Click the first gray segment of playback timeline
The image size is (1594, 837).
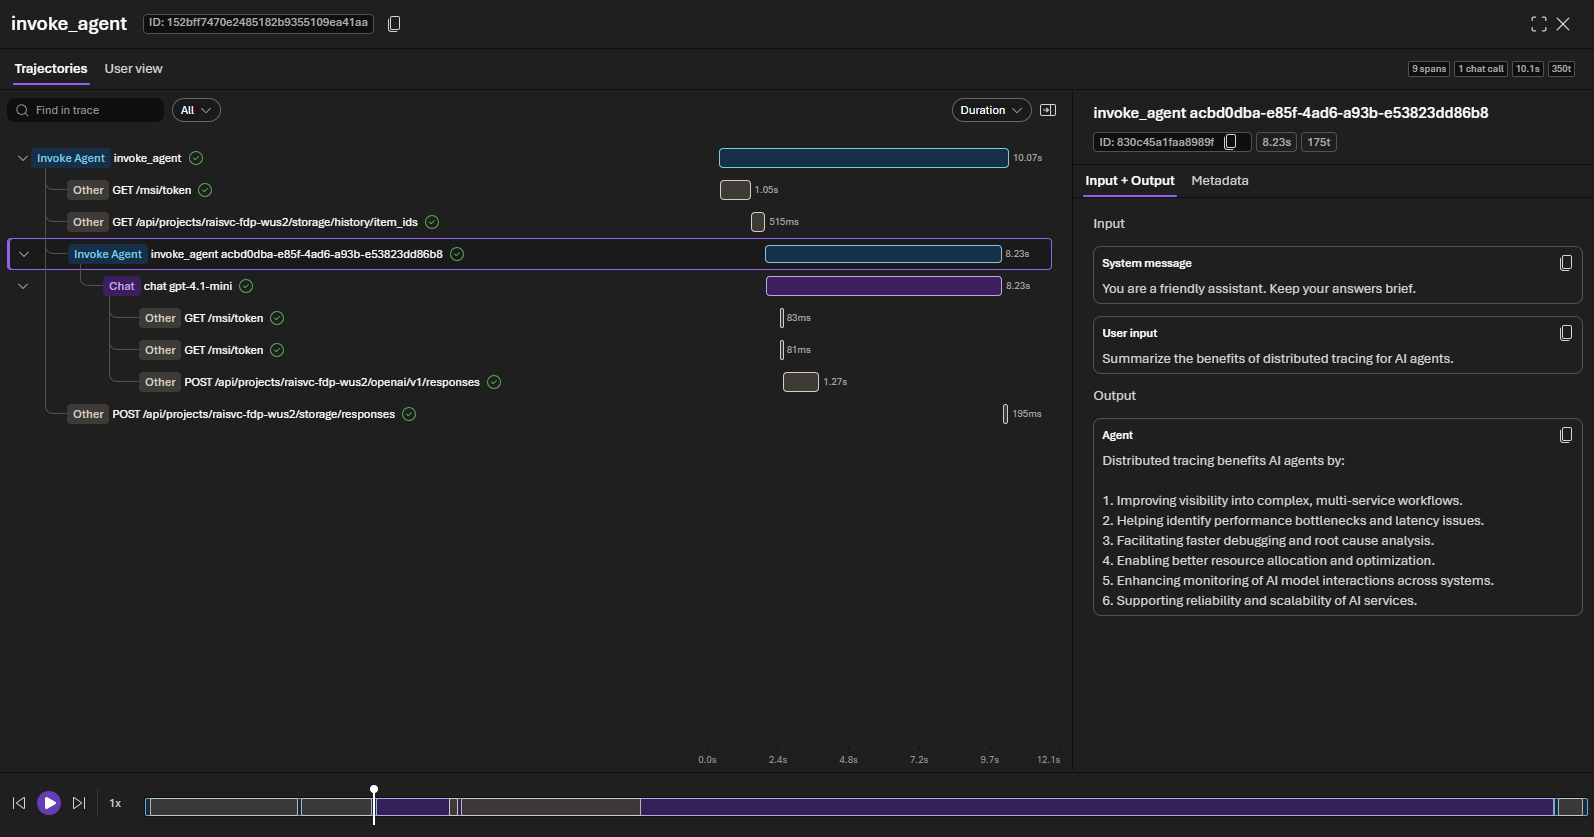tap(224, 807)
